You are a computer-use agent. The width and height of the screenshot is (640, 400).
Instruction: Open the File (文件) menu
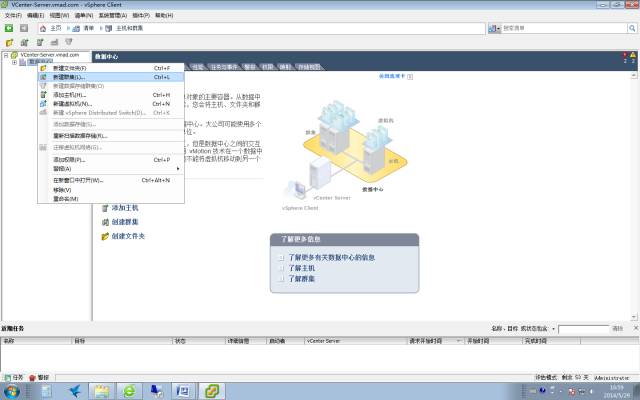pyautogui.click(x=13, y=15)
